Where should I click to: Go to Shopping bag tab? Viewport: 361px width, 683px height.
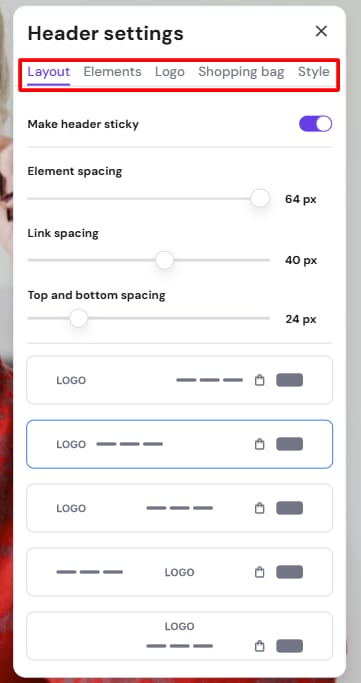tap(241, 72)
